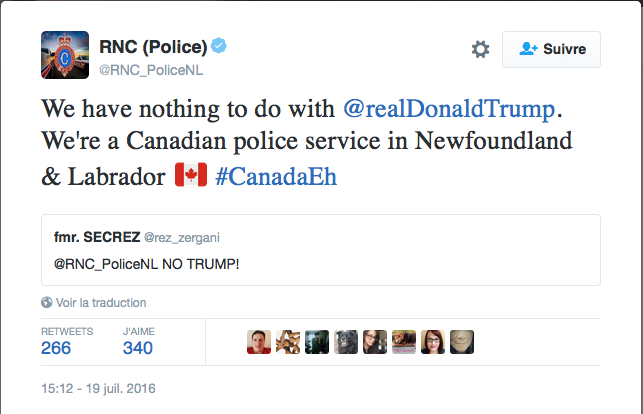Click the Canadian flag emoji
643x414 pixels.
[191, 175]
